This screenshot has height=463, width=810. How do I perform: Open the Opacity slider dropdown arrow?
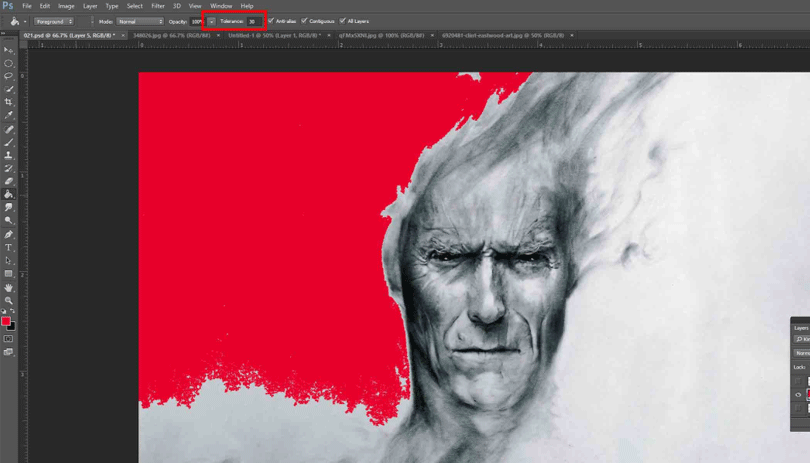(x=211, y=21)
